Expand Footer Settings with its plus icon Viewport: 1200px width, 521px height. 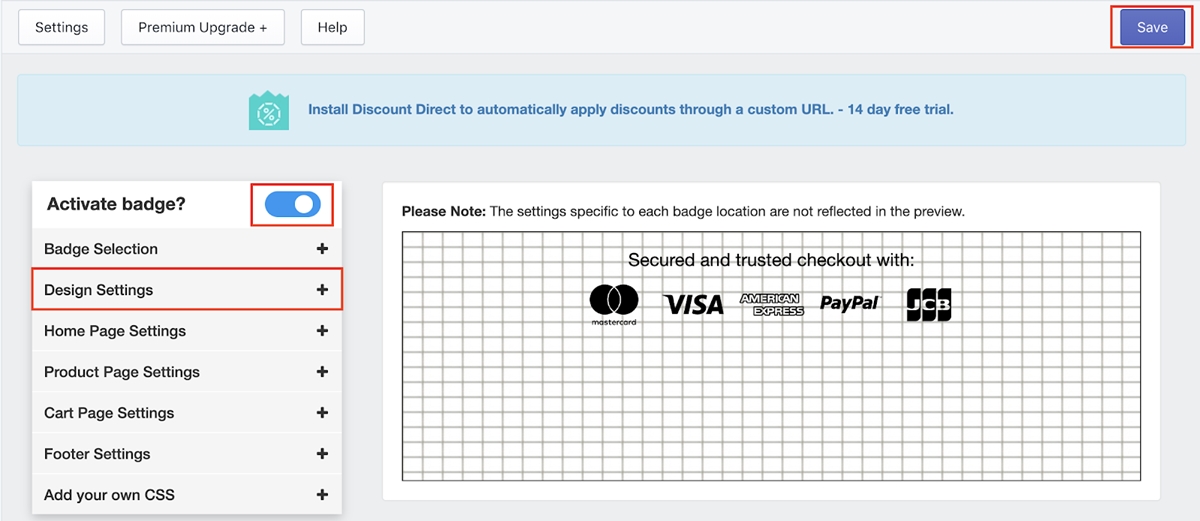point(322,454)
